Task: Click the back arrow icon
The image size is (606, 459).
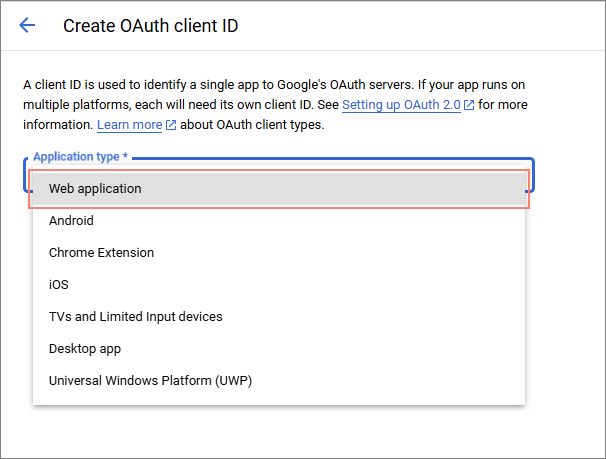Action: click(27, 26)
